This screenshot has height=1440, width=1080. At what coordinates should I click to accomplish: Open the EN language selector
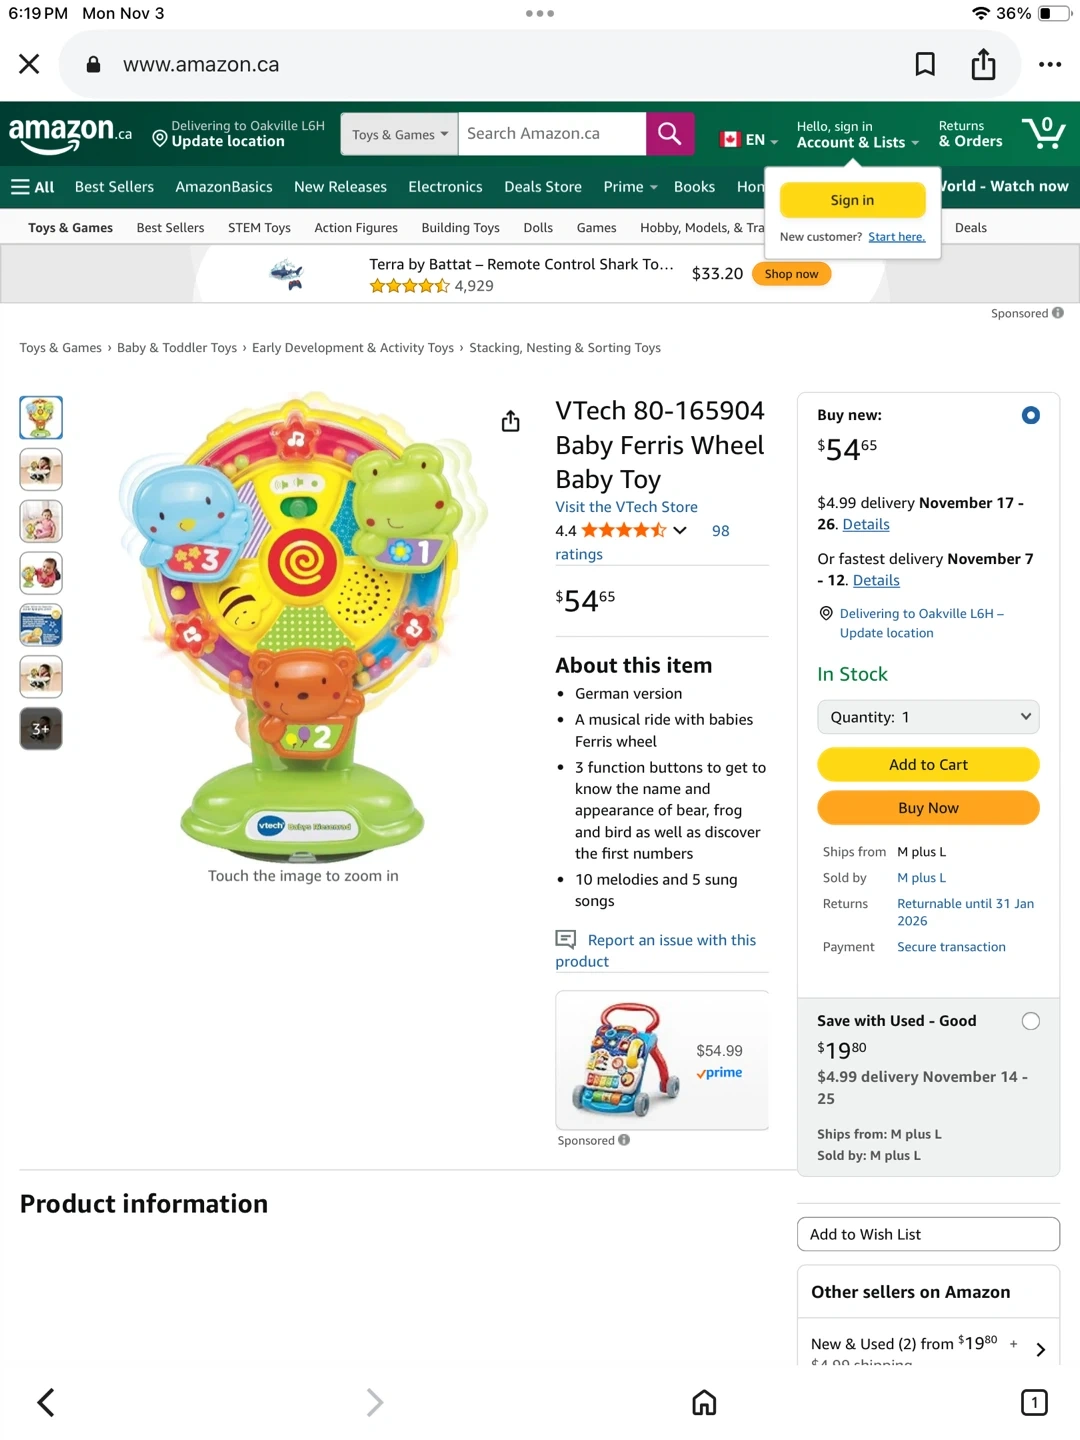point(749,140)
